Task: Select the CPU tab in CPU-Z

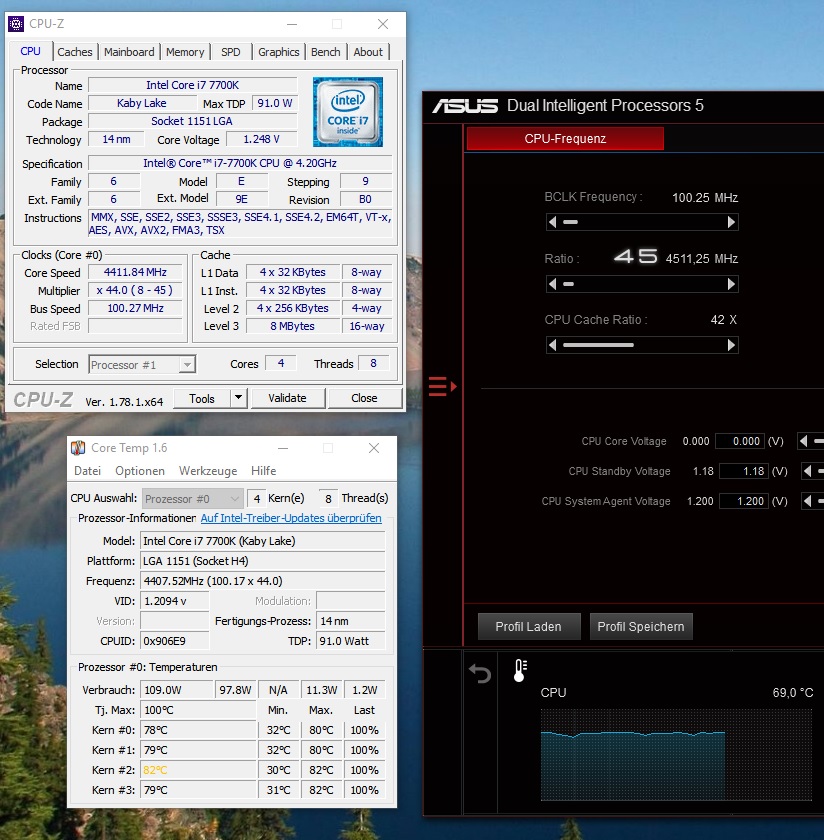Action: (31, 51)
